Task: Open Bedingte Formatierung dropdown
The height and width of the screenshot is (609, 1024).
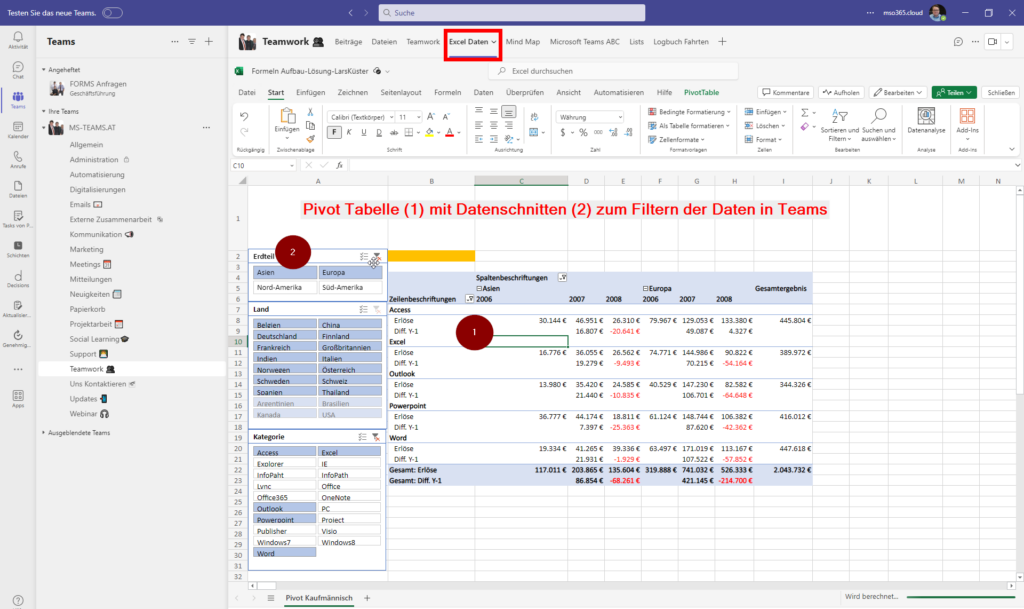Action: pos(689,112)
